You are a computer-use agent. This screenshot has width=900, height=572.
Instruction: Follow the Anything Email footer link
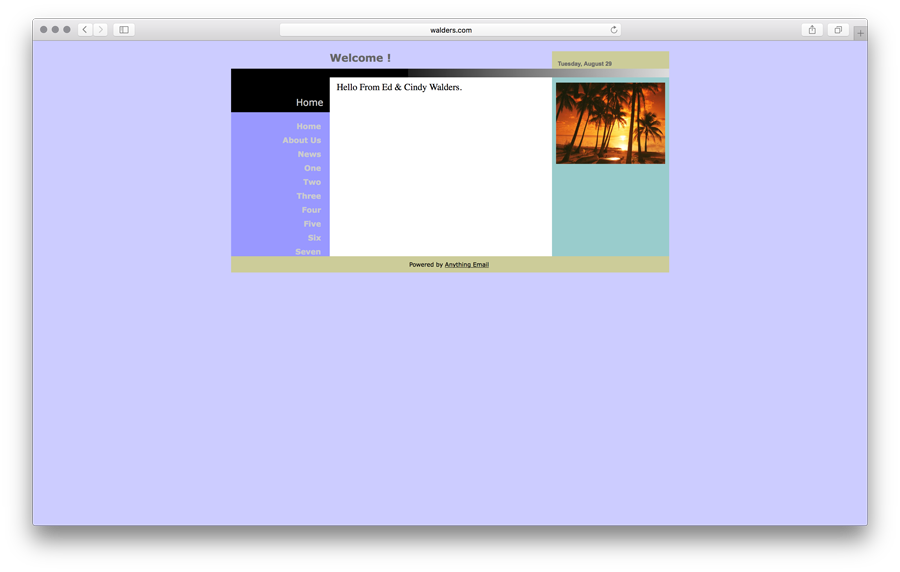[x=466, y=265]
